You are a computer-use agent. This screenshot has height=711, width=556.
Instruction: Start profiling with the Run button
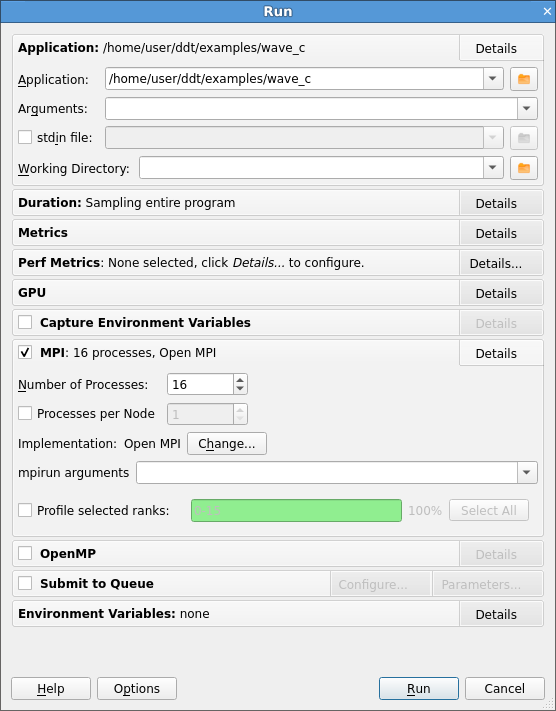pyautogui.click(x=419, y=689)
